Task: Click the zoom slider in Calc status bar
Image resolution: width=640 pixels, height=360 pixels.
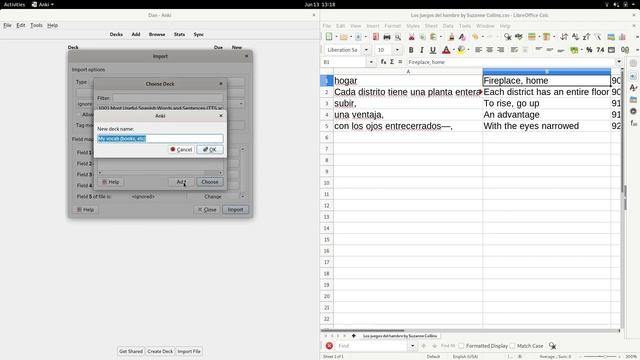Action: coord(599,357)
